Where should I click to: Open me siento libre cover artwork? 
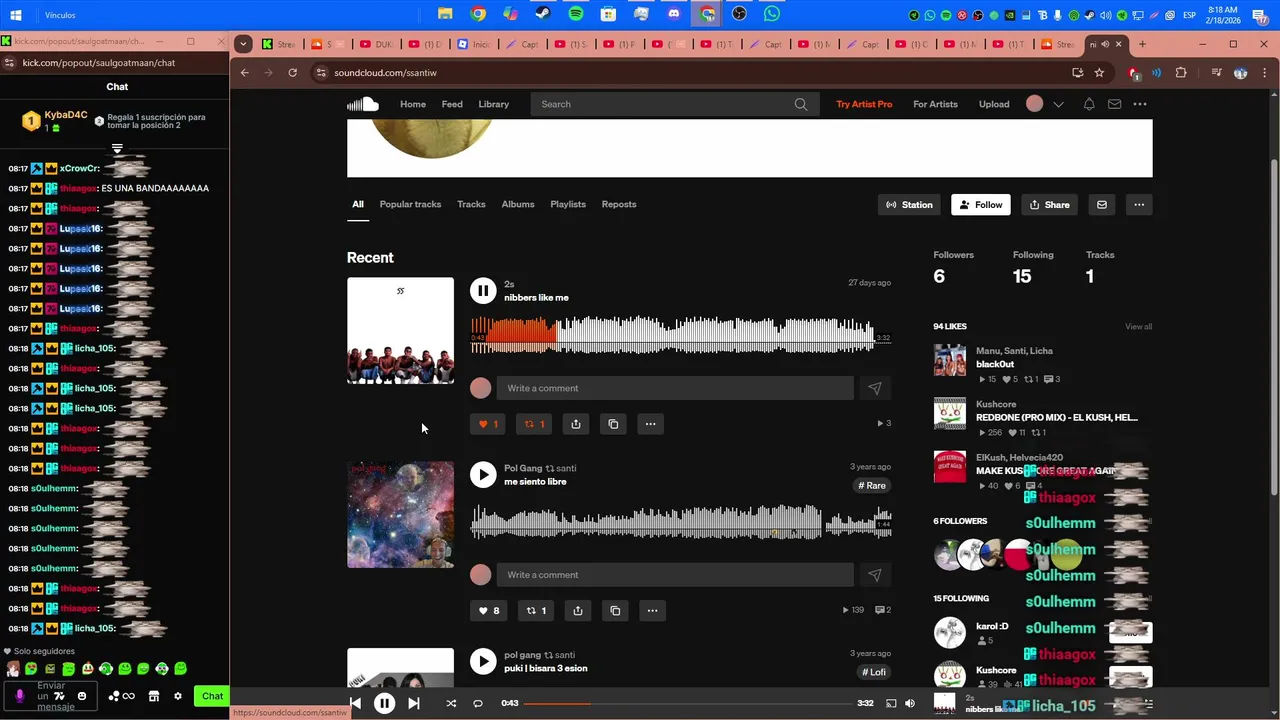click(x=400, y=515)
